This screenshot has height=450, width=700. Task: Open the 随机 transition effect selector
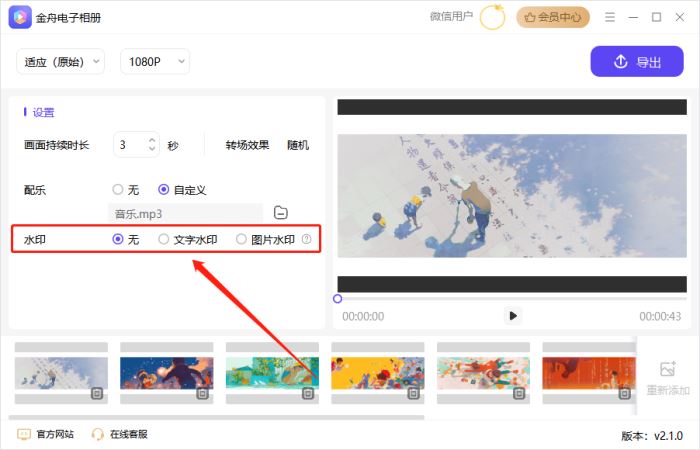pos(298,145)
